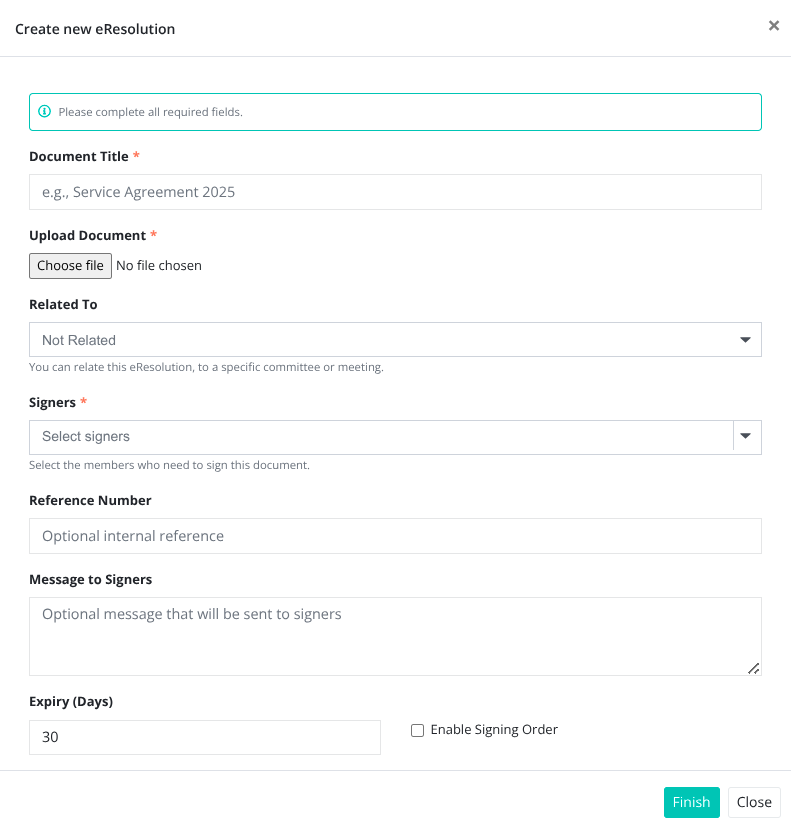Click the 'Enable Signing Order' label text
This screenshot has height=831, width=791.
[x=494, y=730]
